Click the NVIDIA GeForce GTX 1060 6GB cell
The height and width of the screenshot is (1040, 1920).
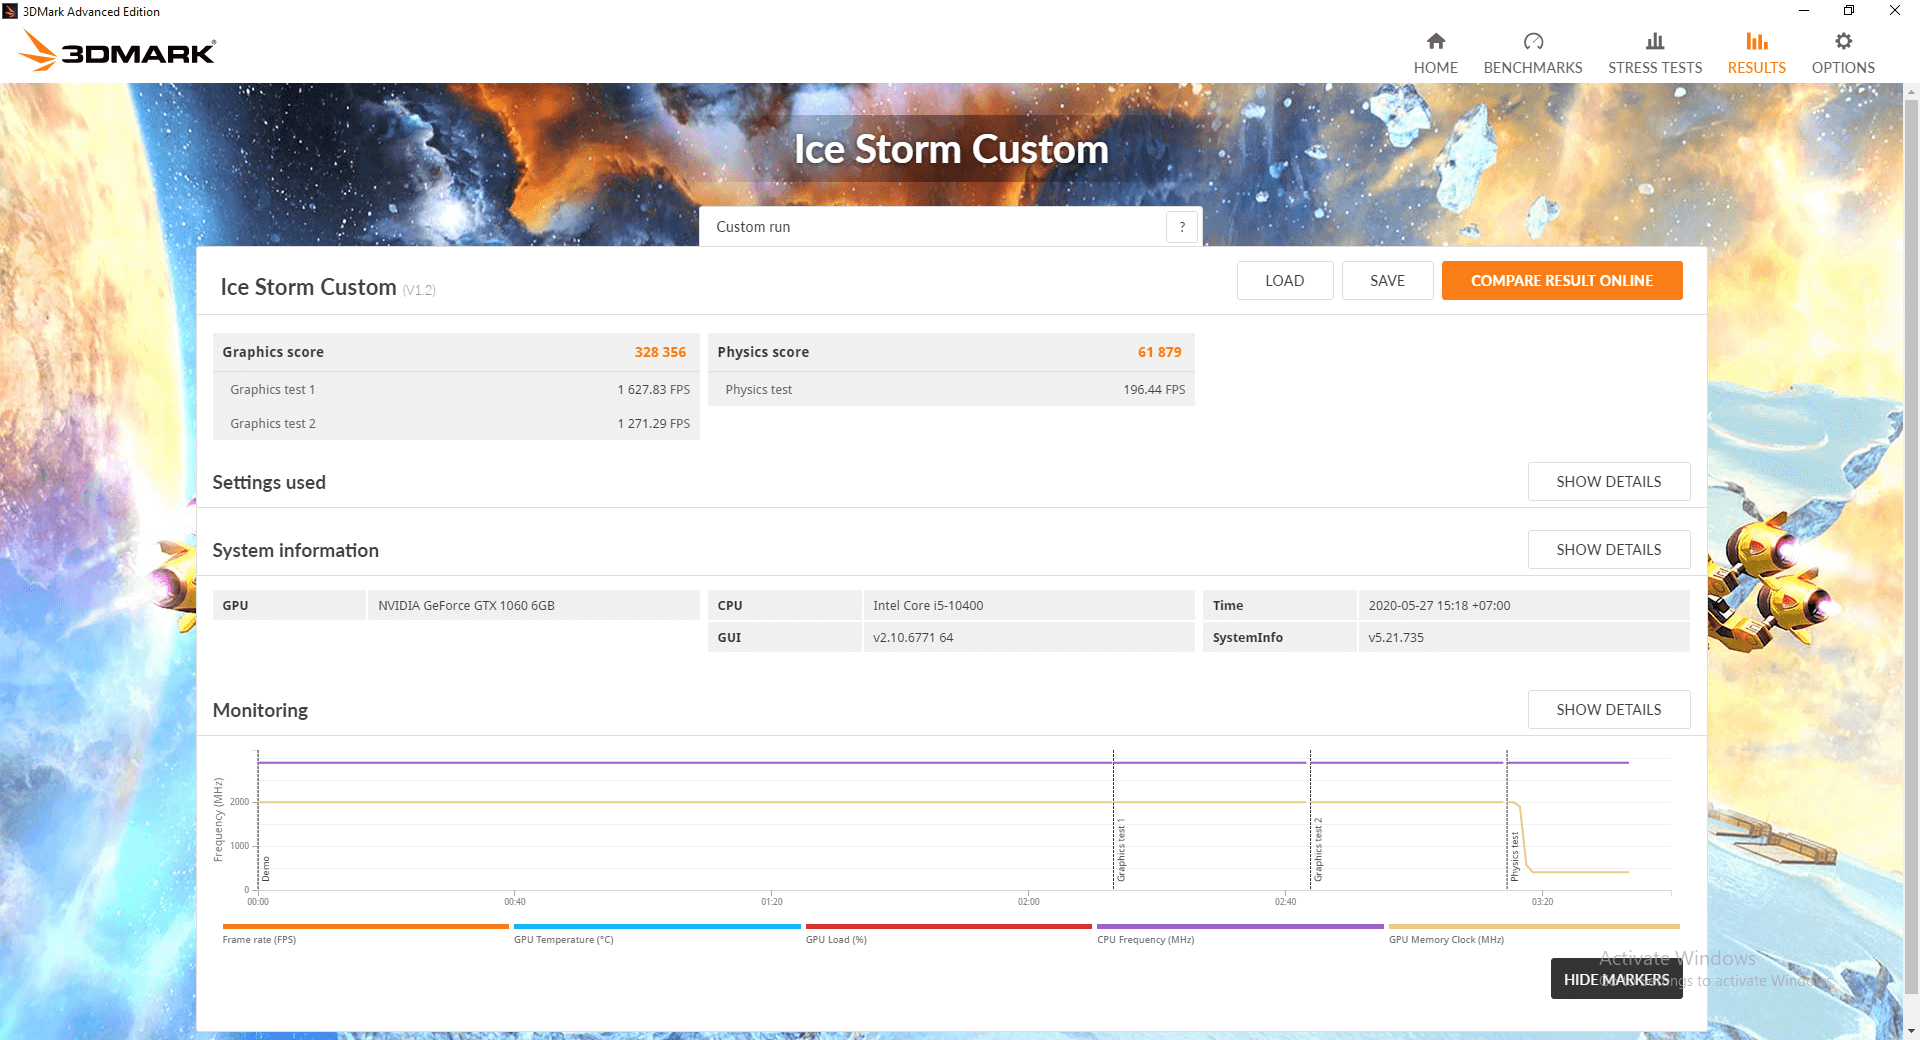pos(533,606)
